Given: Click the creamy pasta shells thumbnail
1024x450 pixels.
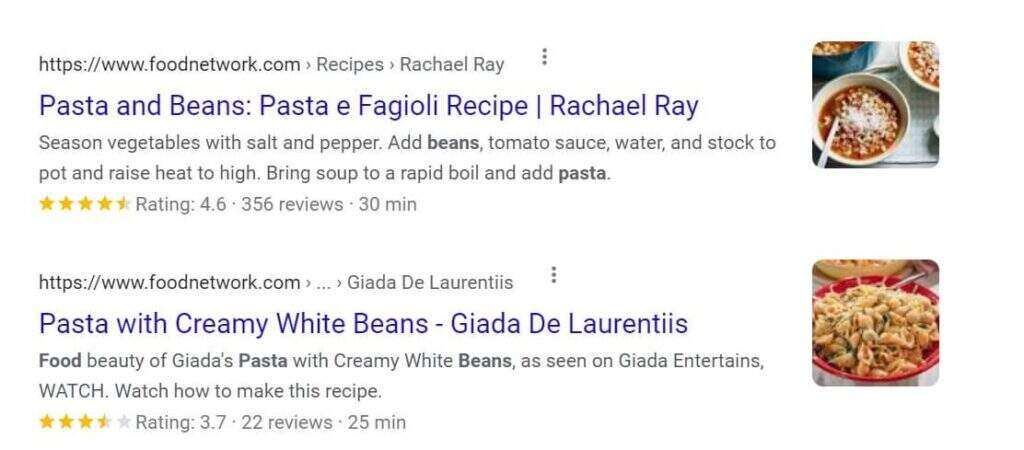Looking at the screenshot, I should point(875,323).
